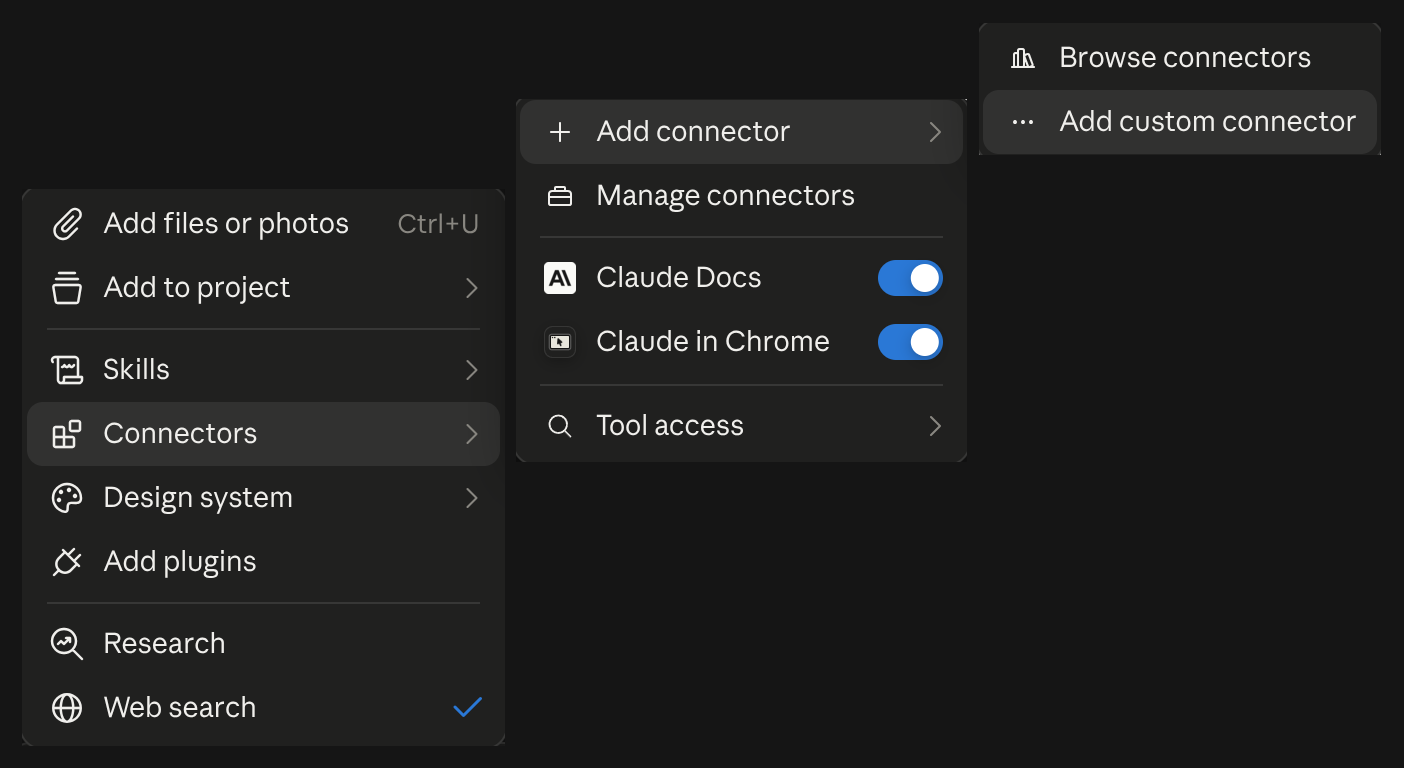Expand the Tool access chevron

[x=935, y=426]
